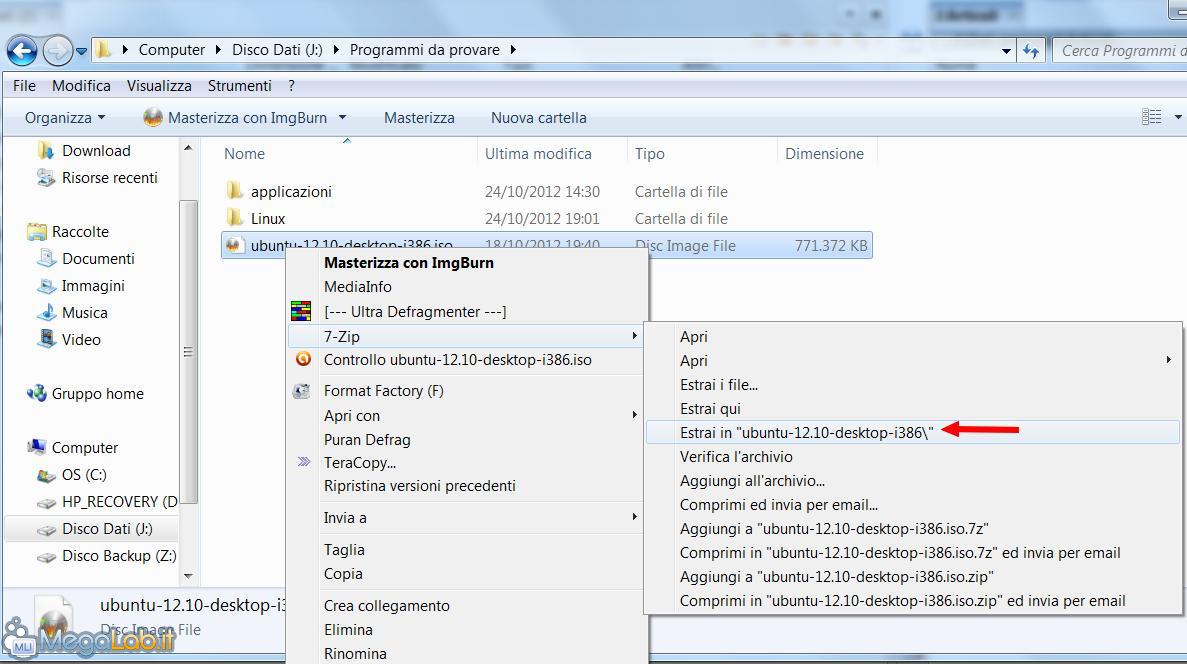Click the ubuntu ISO file icon
Screen dimensions: 1187x664
tap(235, 245)
